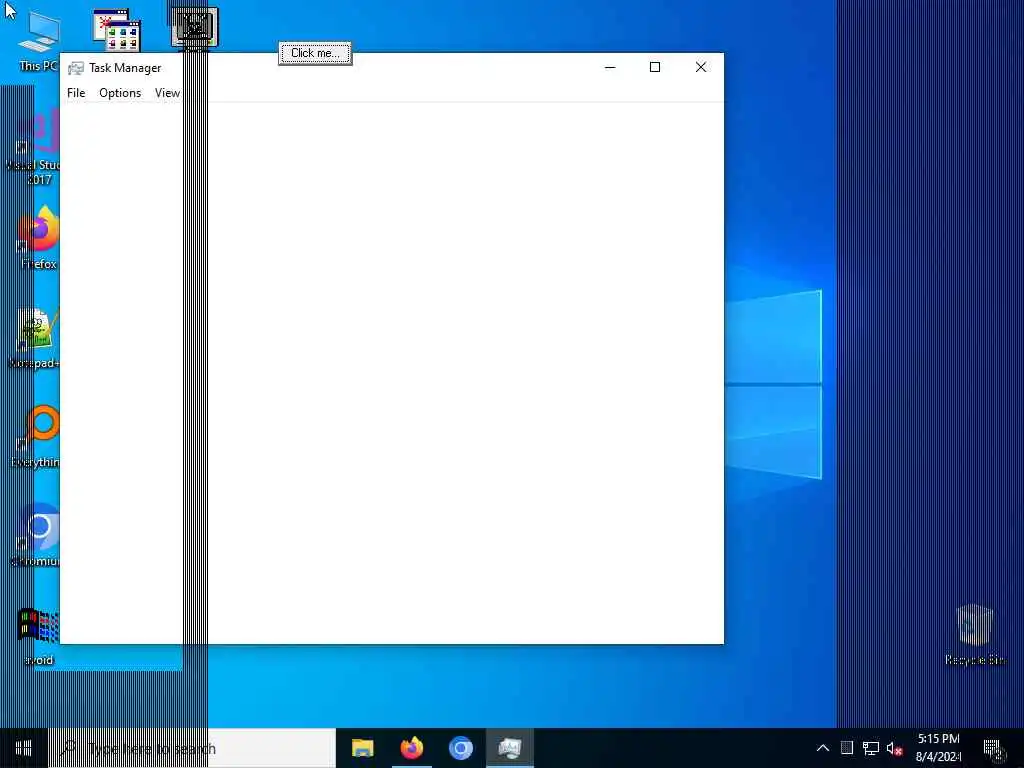This screenshot has height=768, width=1024.
Task: Close the Task Manager window
Action: pyautogui.click(x=701, y=67)
